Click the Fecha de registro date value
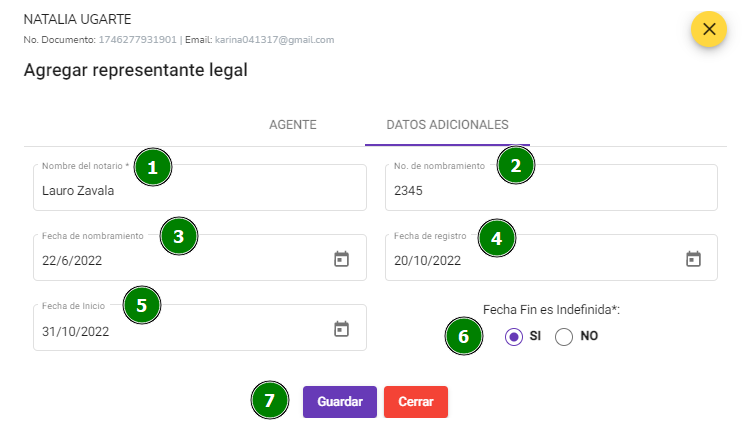 tap(427, 260)
